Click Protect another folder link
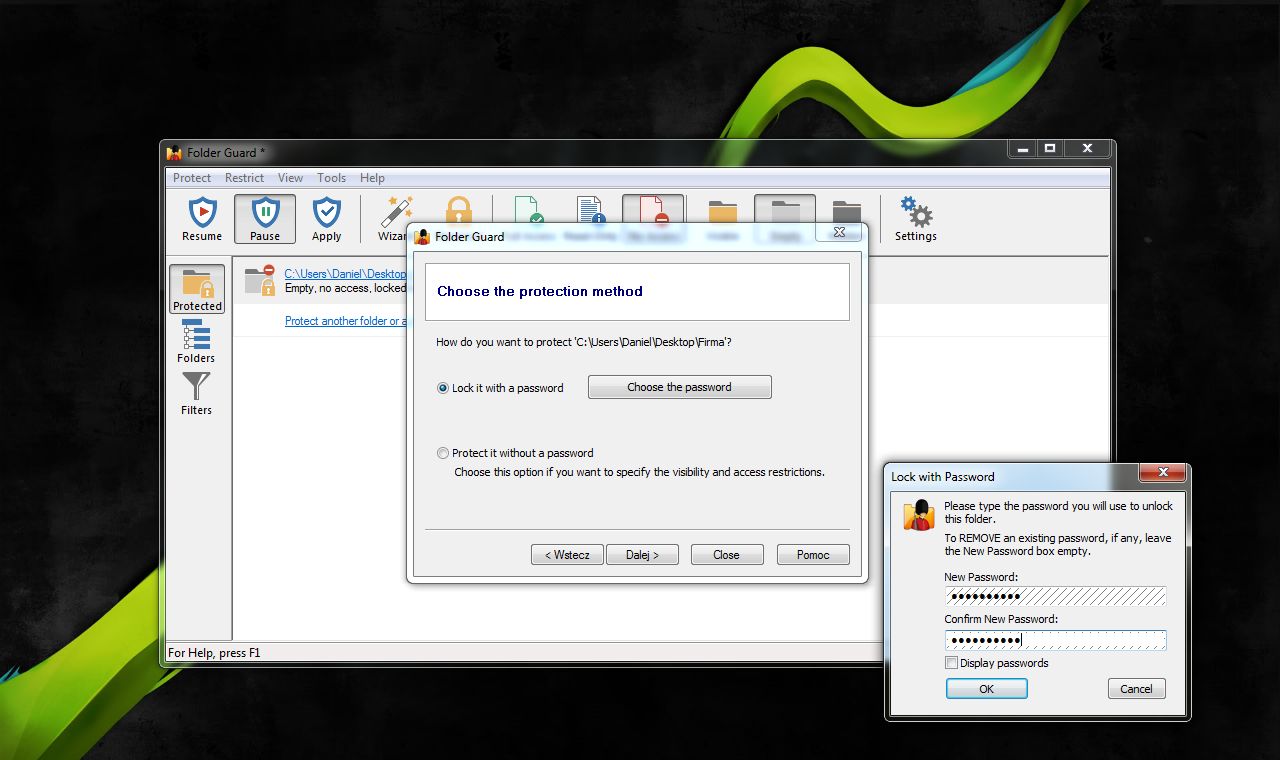Image resolution: width=1280 pixels, height=760 pixels. (346, 321)
